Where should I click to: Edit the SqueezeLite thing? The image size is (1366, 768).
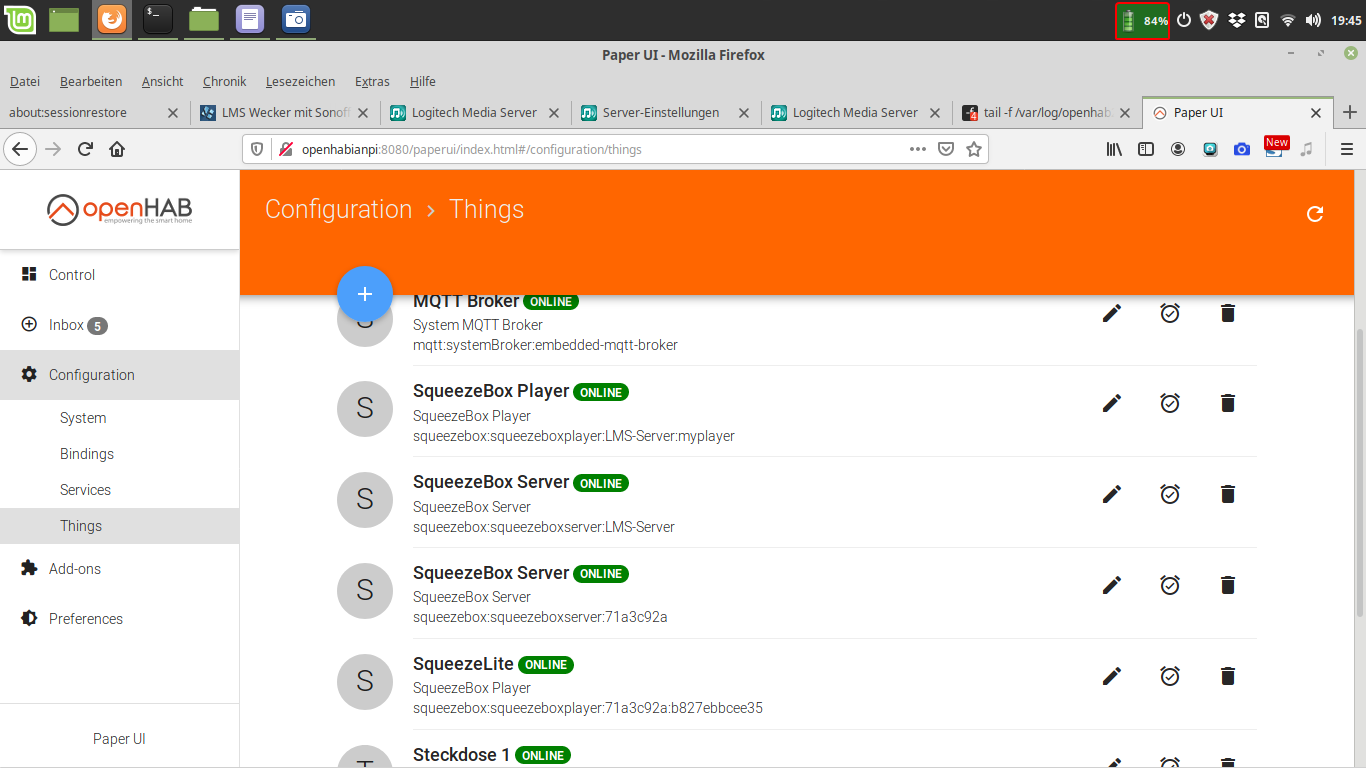coord(1111,676)
